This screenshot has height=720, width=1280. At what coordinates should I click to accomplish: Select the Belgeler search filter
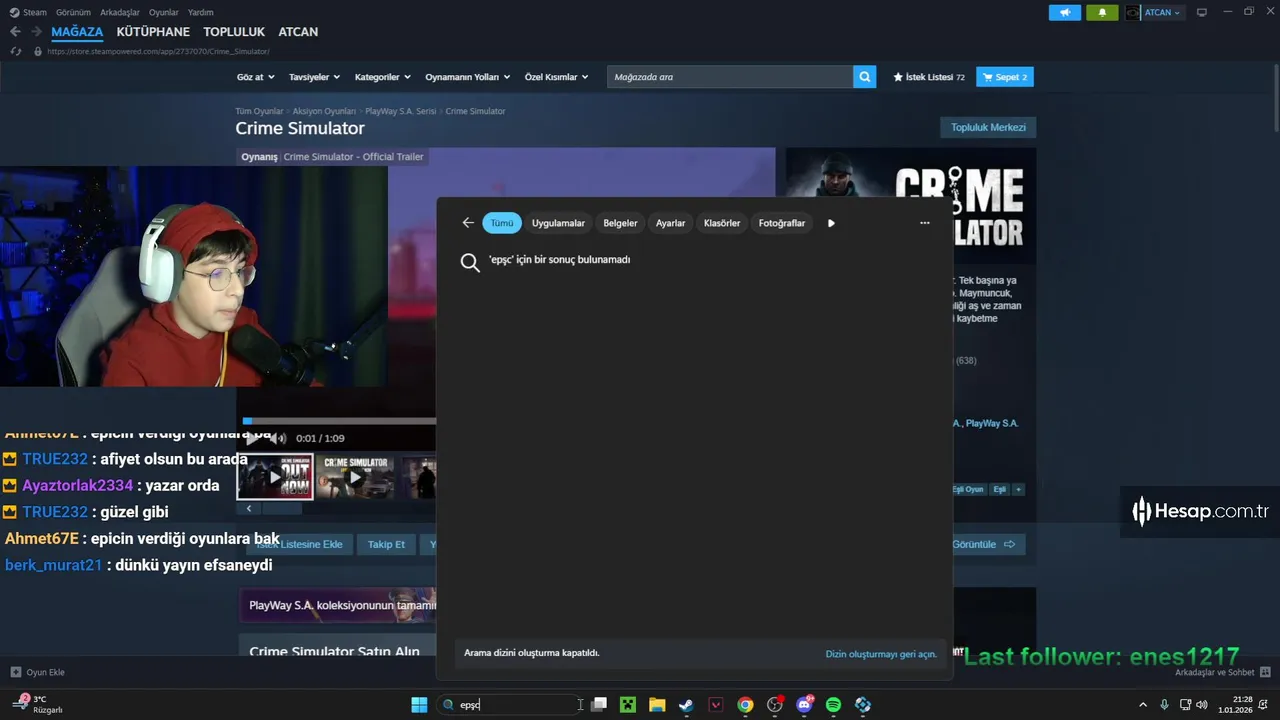[x=620, y=223]
